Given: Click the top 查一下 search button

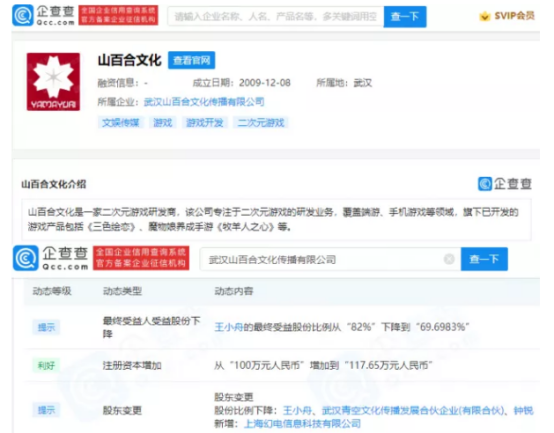Looking at the screenshot, I should (x=405, y=16).
